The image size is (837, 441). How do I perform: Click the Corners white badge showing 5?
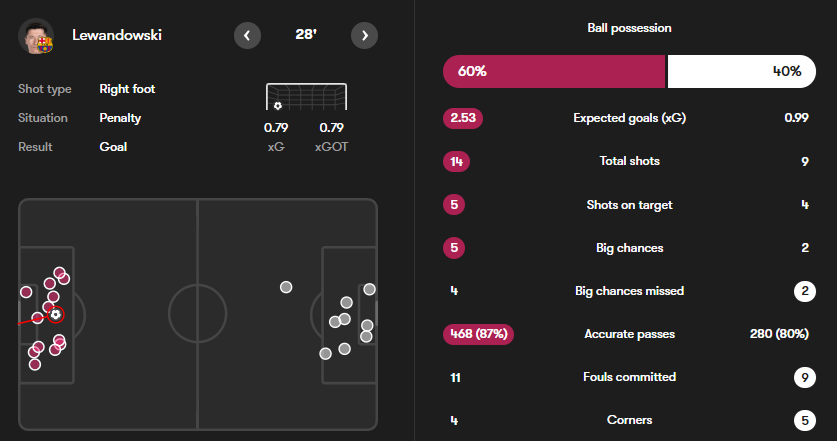click(x=805, y=421)
